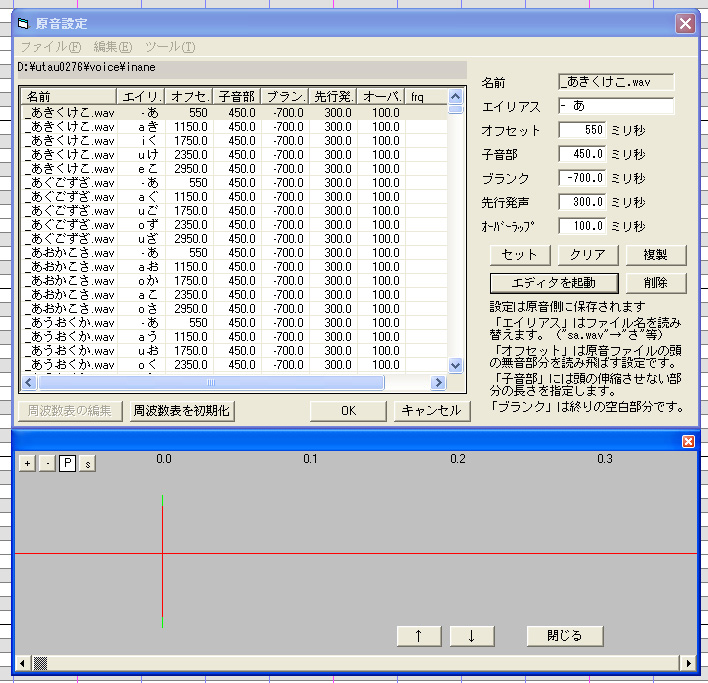Viewport: 708px width, 683px height.
Task: Click the waveform horizontal scrollbar thumb
Action: [x=40, y=663]
